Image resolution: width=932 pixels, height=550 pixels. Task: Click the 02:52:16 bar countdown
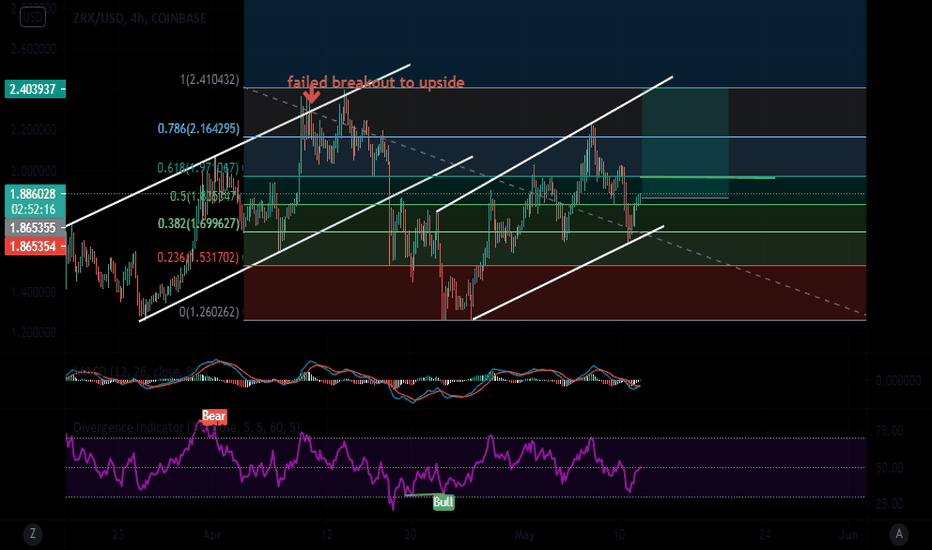click(35, 209)
